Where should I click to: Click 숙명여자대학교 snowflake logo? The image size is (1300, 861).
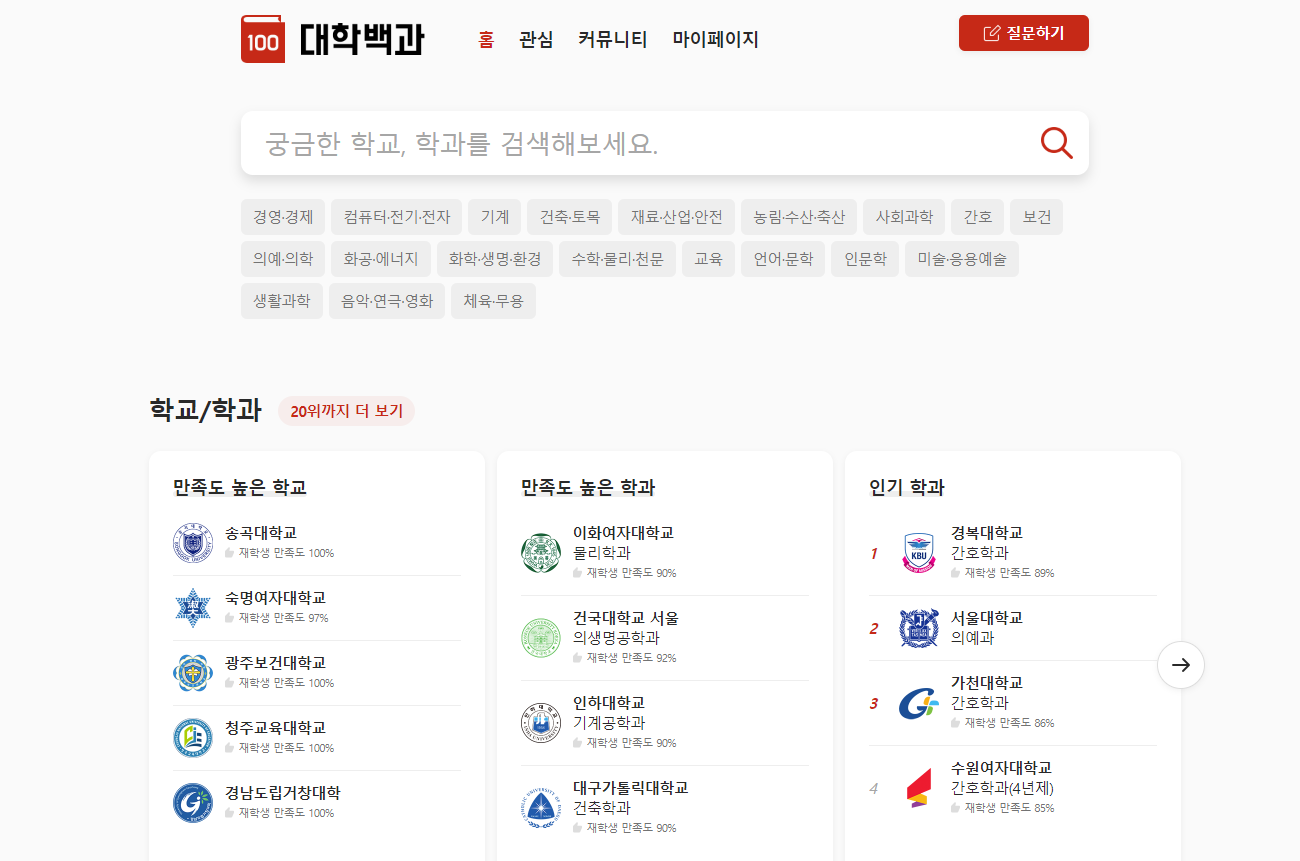coord(193,608)
